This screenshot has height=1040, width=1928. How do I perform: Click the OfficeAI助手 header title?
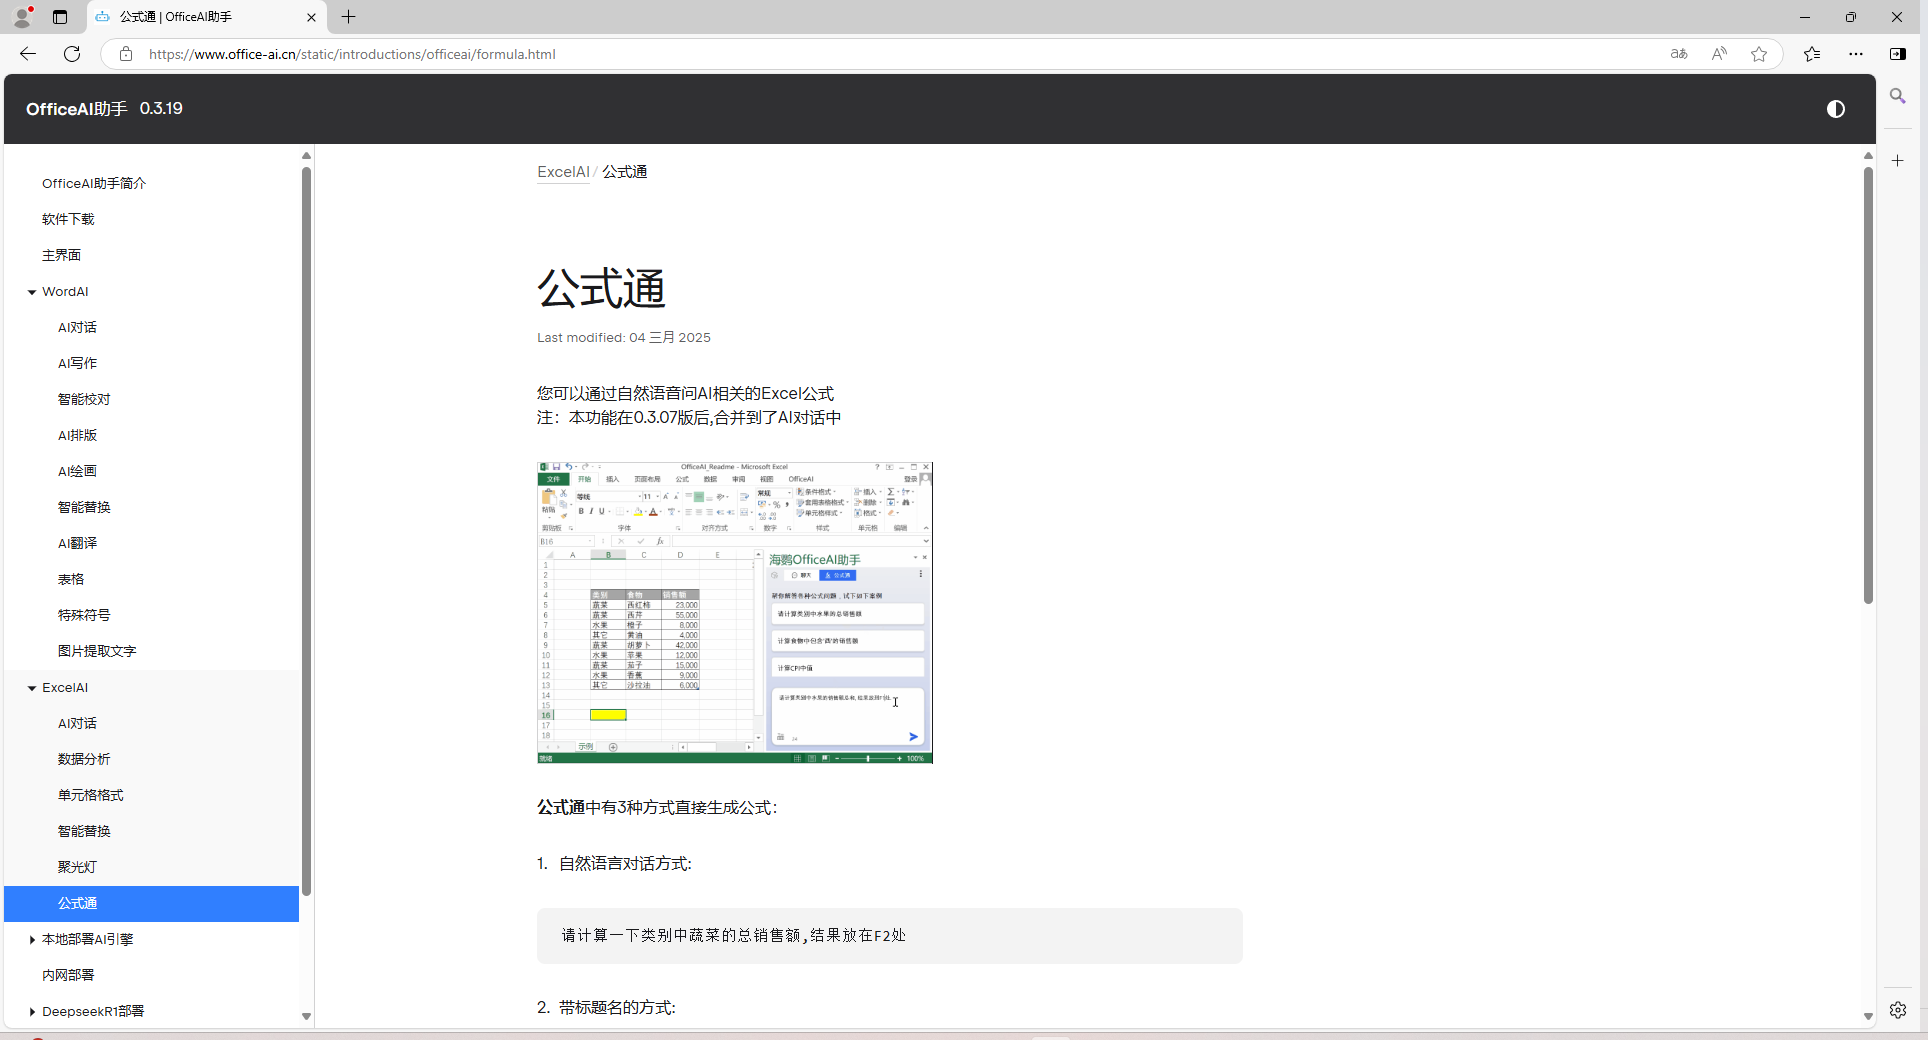(77, 109)
